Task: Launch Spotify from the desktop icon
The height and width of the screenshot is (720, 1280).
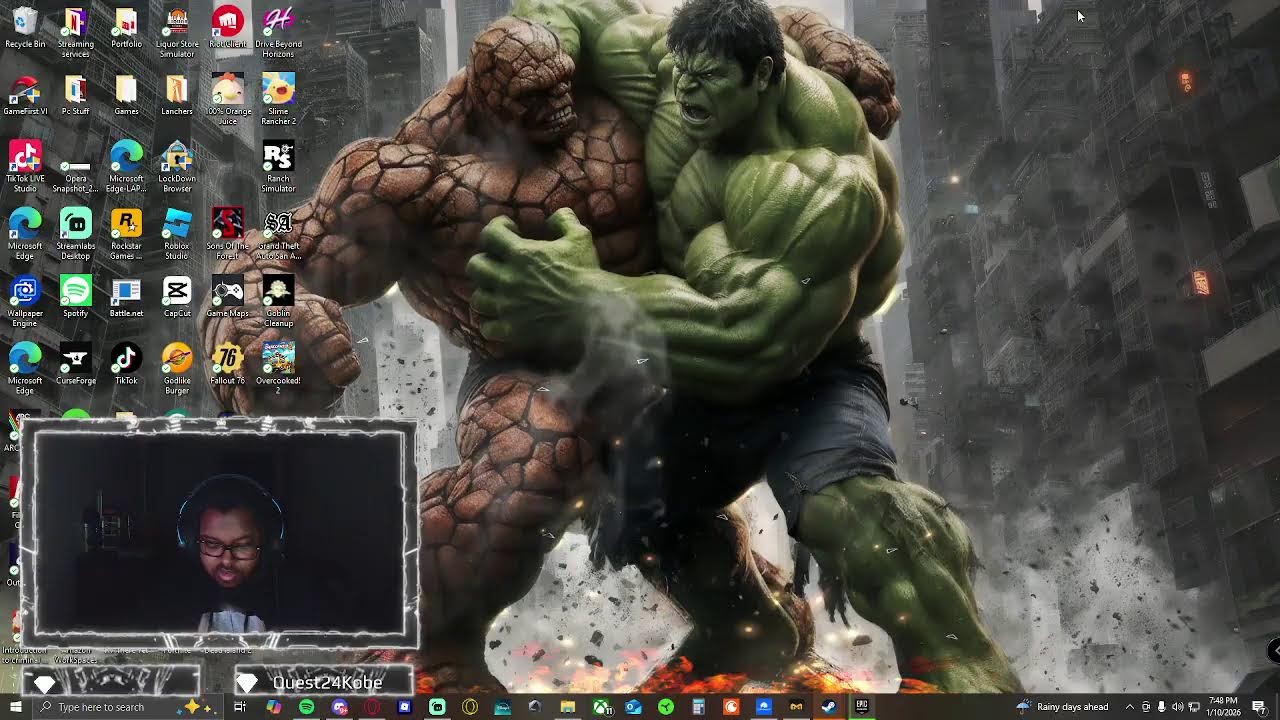Action: coord(76,297)
